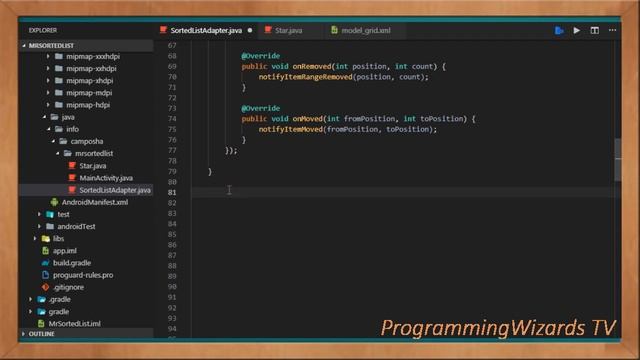Expand the mipmap-xhdpi folder arrow
Viewport: 640px width, 360px height.
[48, 81]
